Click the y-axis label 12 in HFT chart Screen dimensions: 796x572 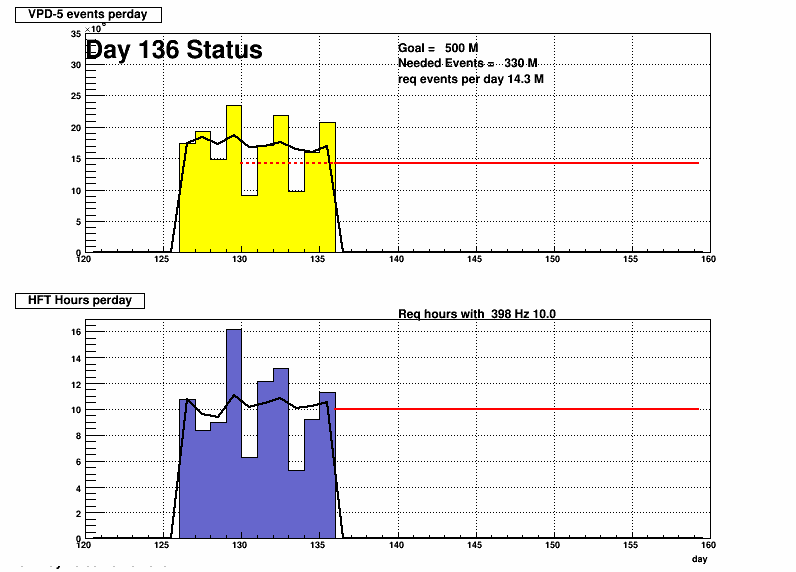pos(76,385)
